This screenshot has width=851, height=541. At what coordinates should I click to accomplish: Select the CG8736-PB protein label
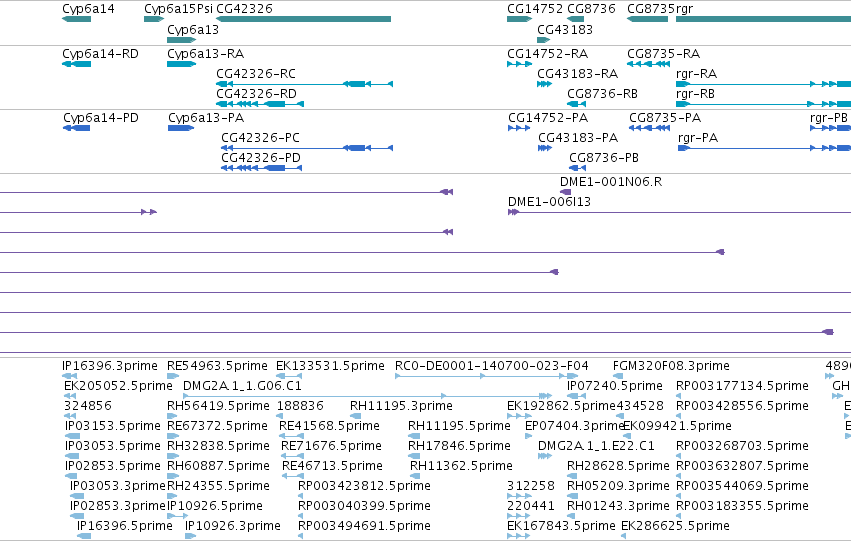coord(604,157)
